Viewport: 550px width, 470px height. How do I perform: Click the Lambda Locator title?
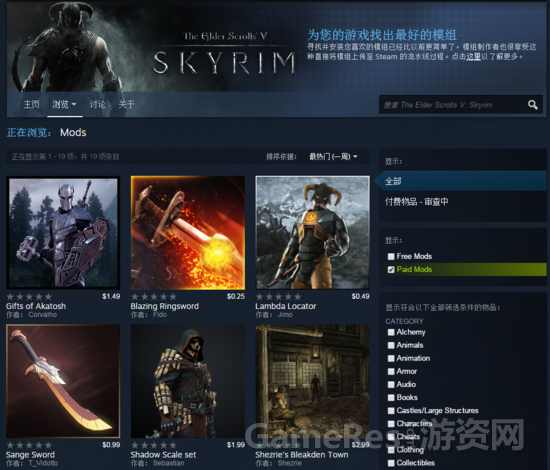click(286, 306)
